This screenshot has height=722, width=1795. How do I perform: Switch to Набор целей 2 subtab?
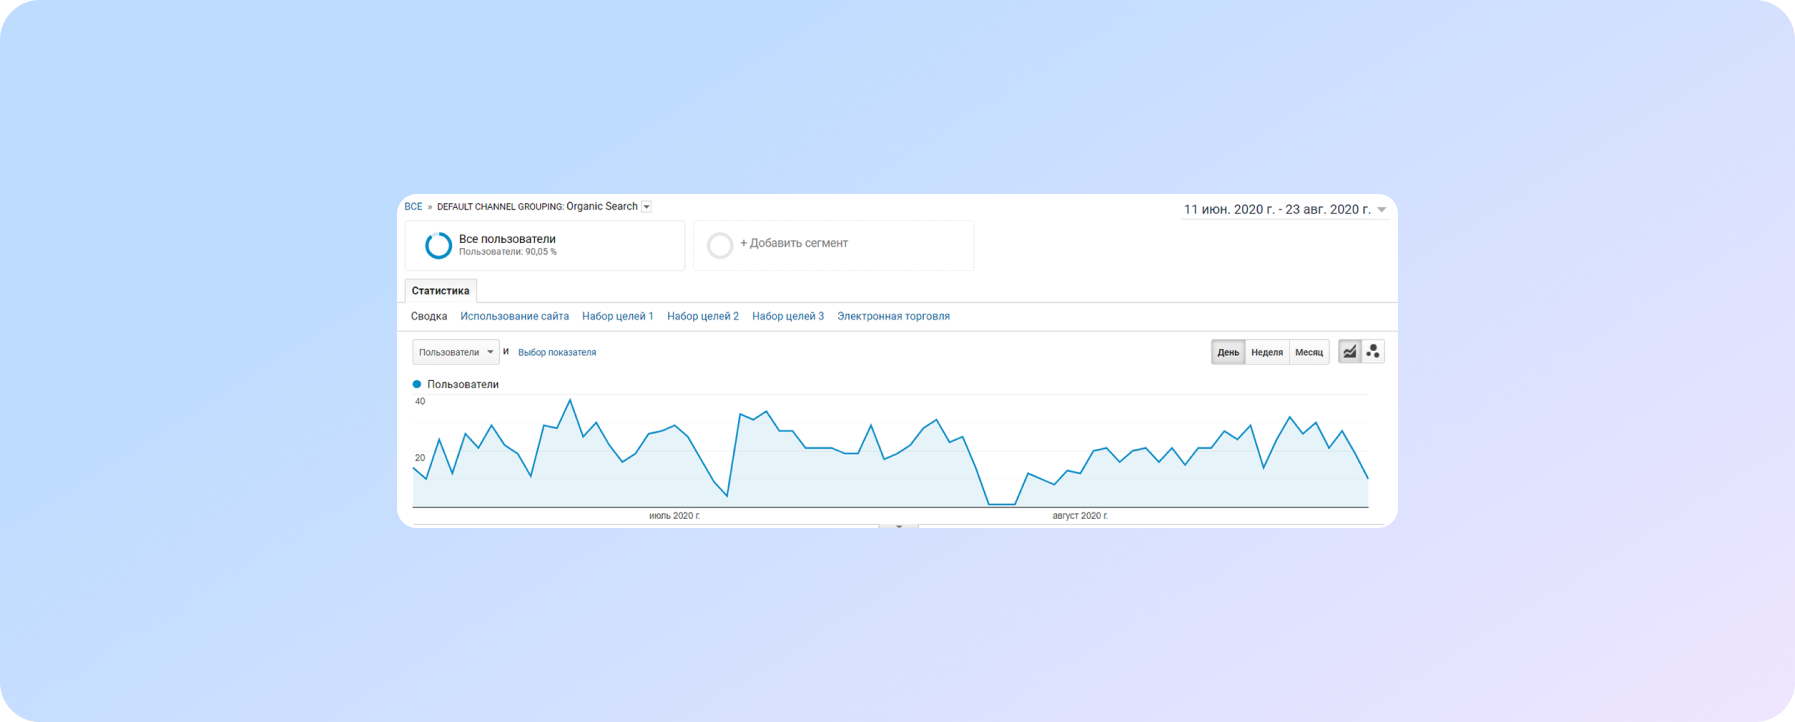tap(703, 316)
